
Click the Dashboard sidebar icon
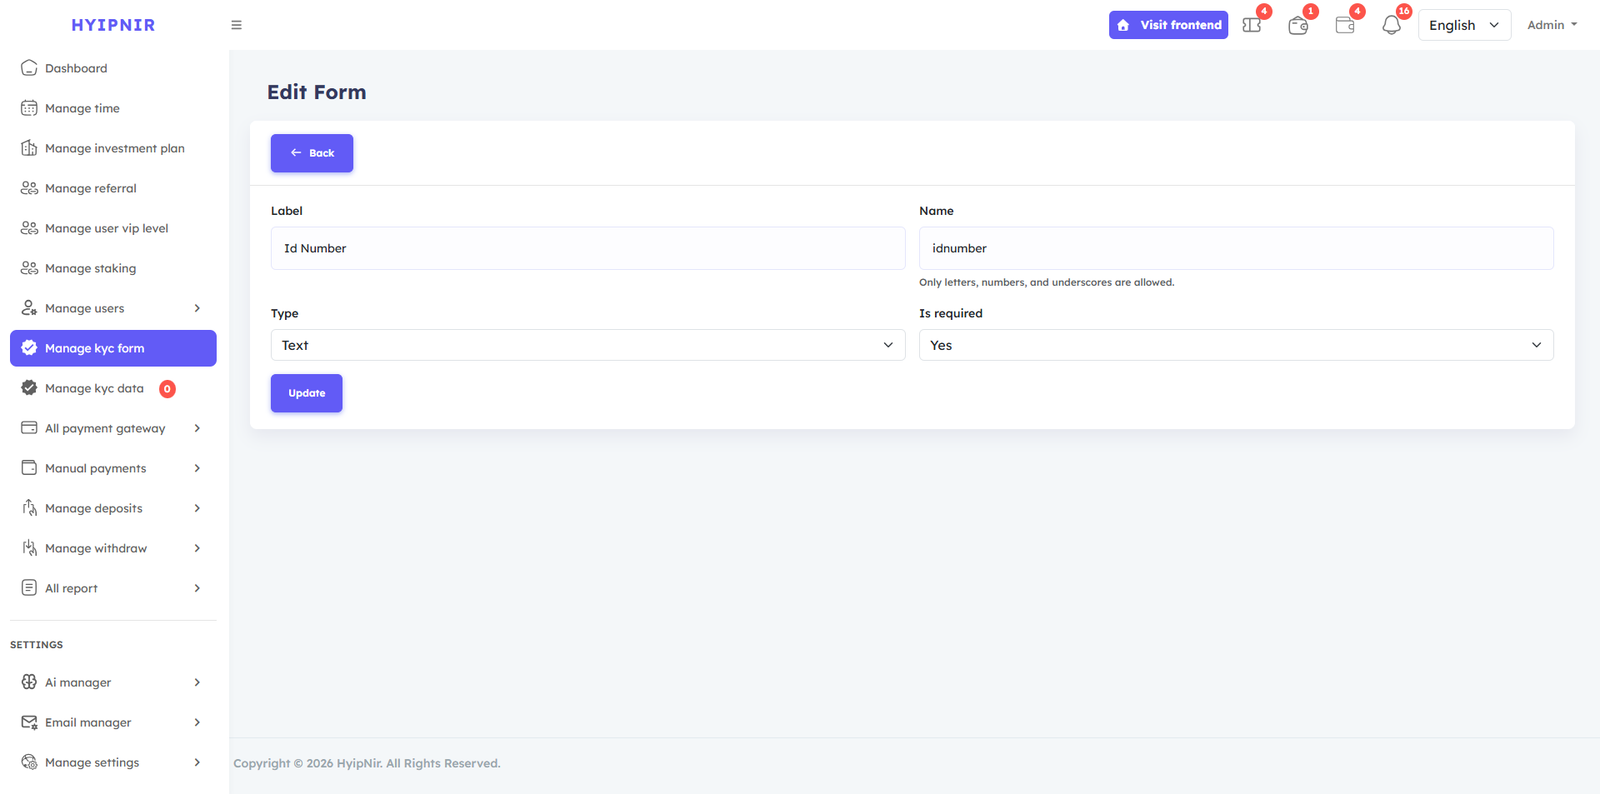(x=29, y=68)
